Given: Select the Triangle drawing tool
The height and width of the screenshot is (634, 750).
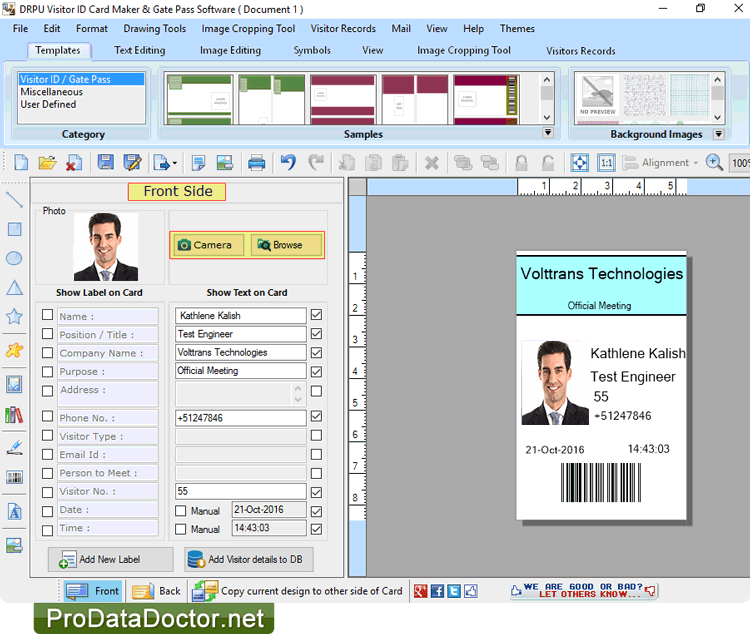Looking at the screenshot, I should pyautogui.click(x=14, y=288).
